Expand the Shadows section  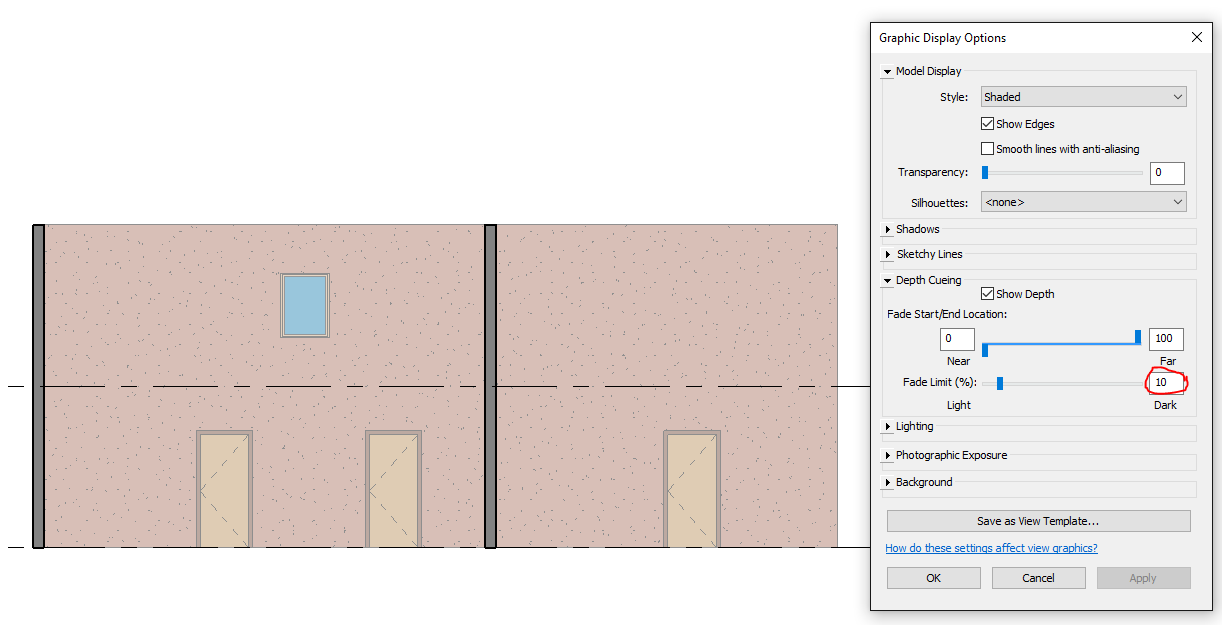[887, 229]
